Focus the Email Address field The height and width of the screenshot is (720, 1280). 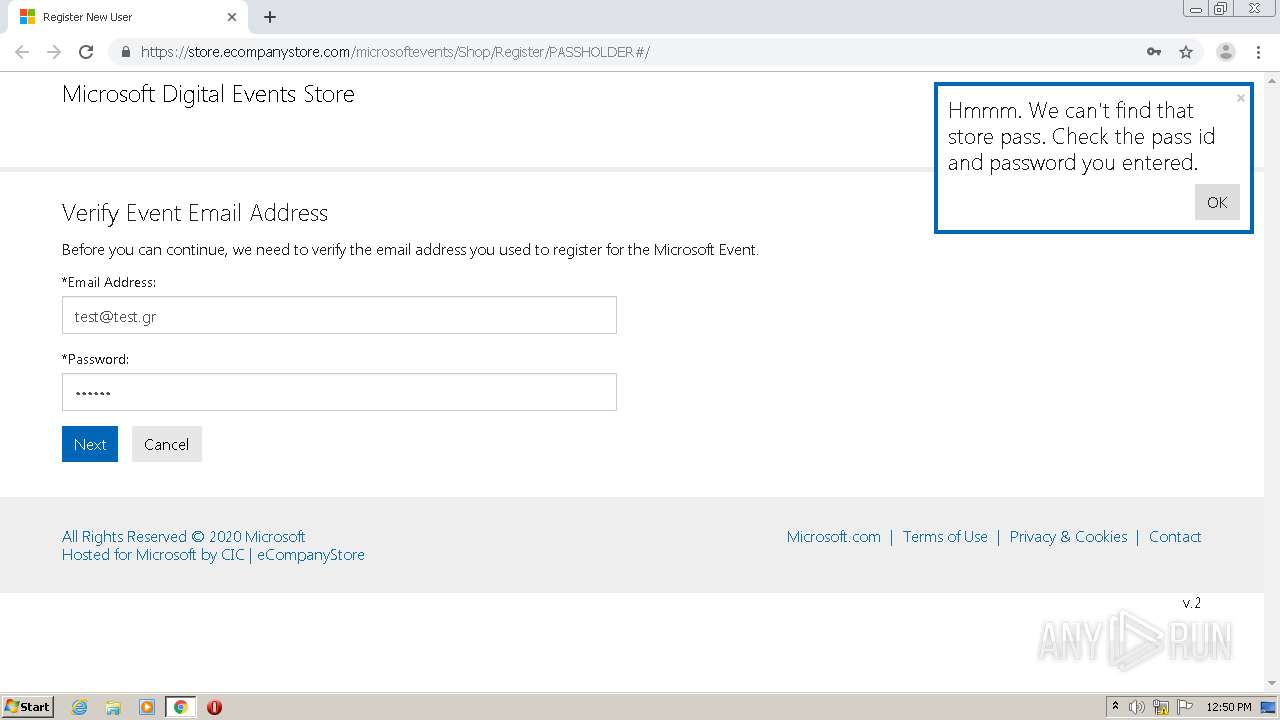pyautogui.click(x=339, y=316)
